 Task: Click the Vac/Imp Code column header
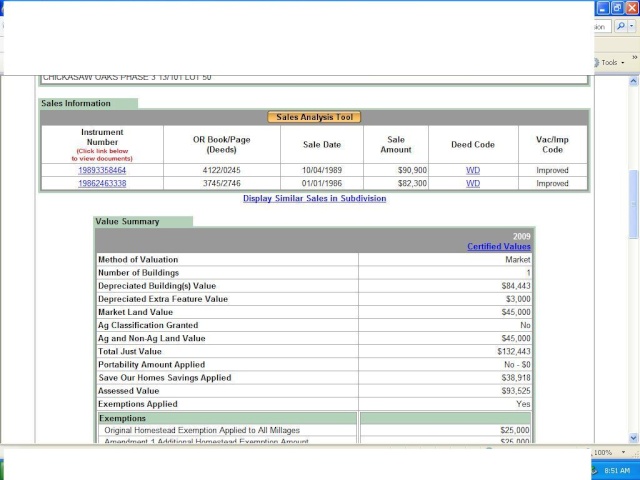[552, 144]
